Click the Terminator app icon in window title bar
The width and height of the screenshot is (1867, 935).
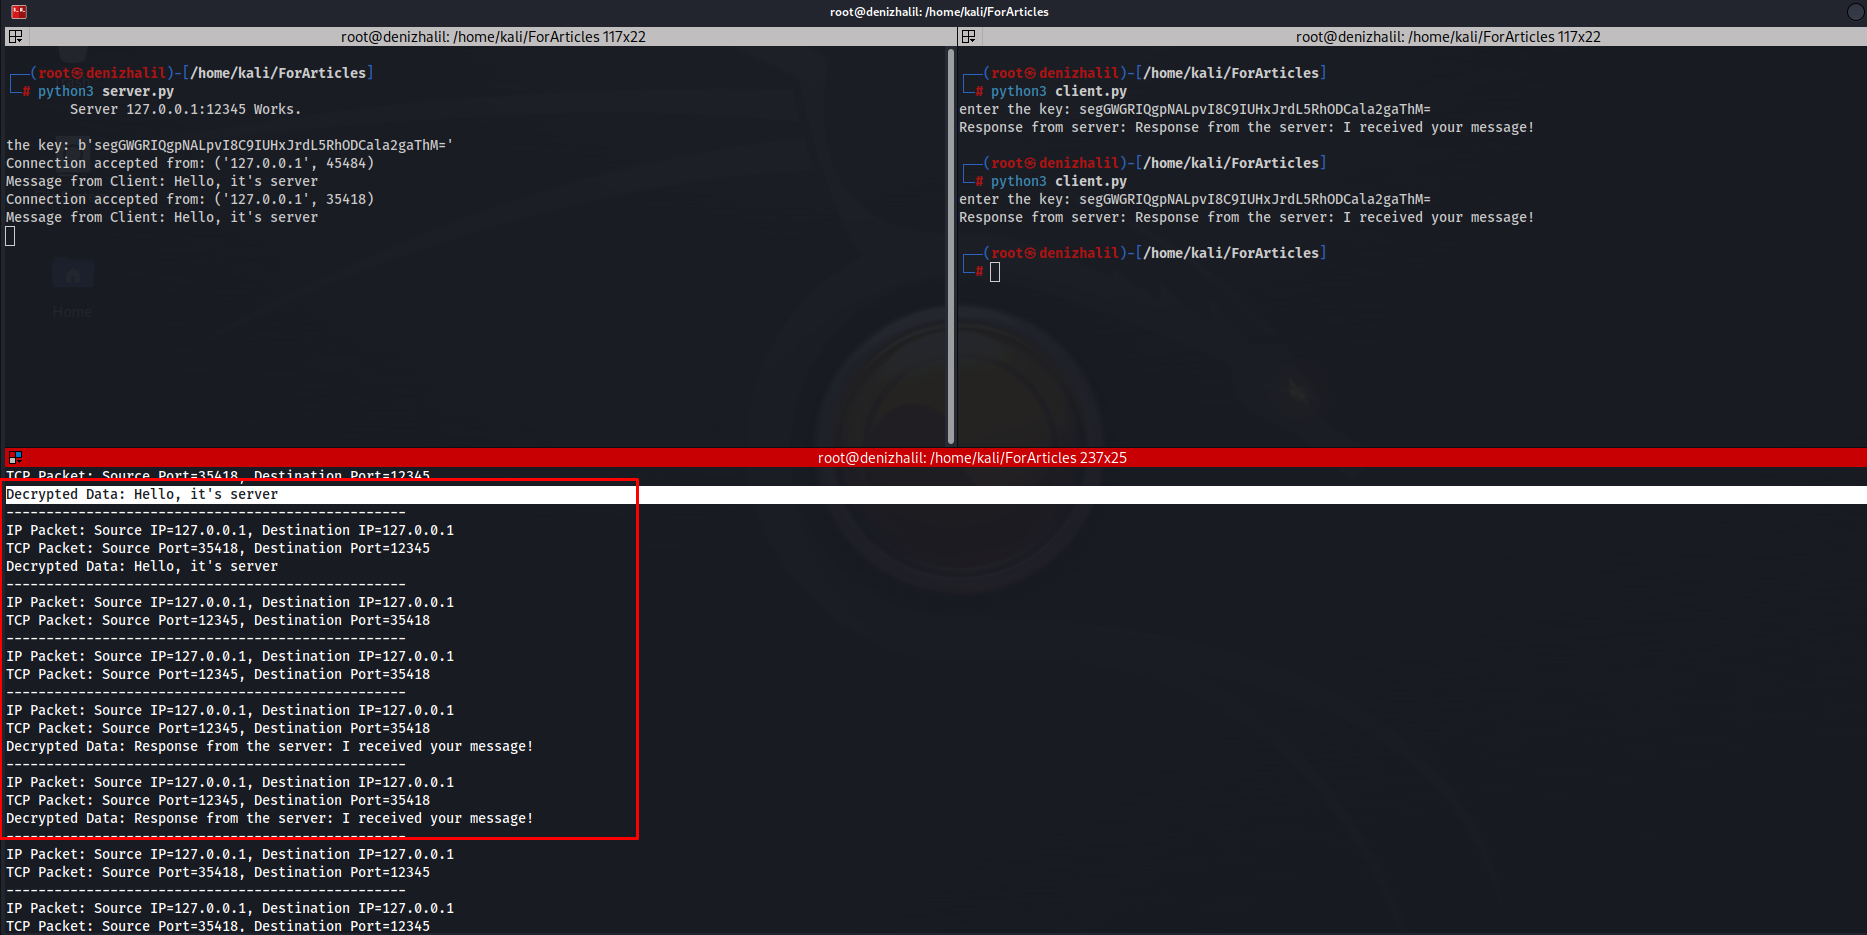[18, 12]
